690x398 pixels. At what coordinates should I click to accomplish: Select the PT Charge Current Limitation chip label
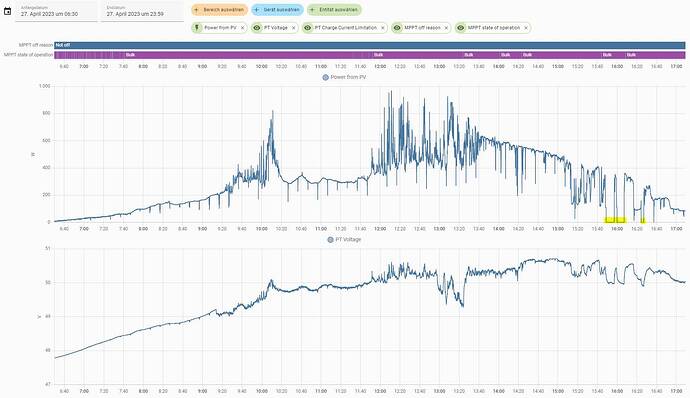[346, 28]
